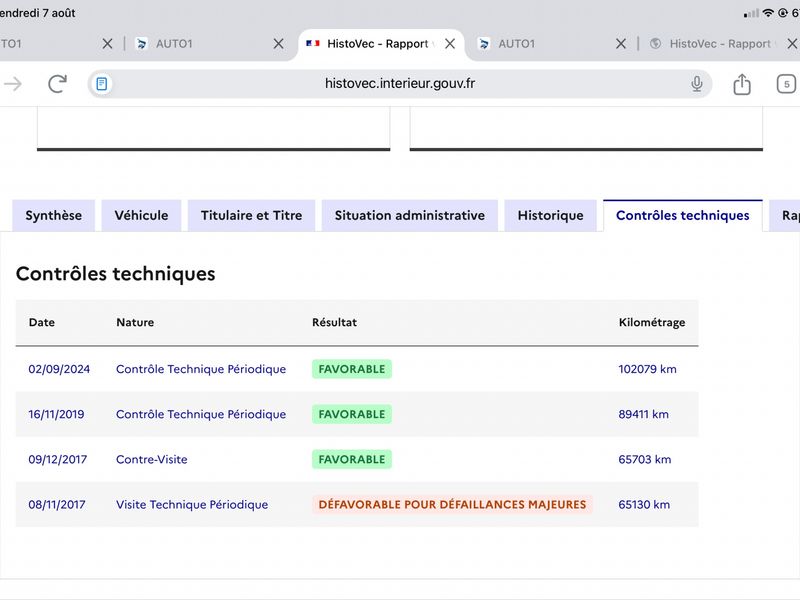Close the partially visible TO1 tab
Viewport: 800px width, 600px height.
(x=107, y=44)
